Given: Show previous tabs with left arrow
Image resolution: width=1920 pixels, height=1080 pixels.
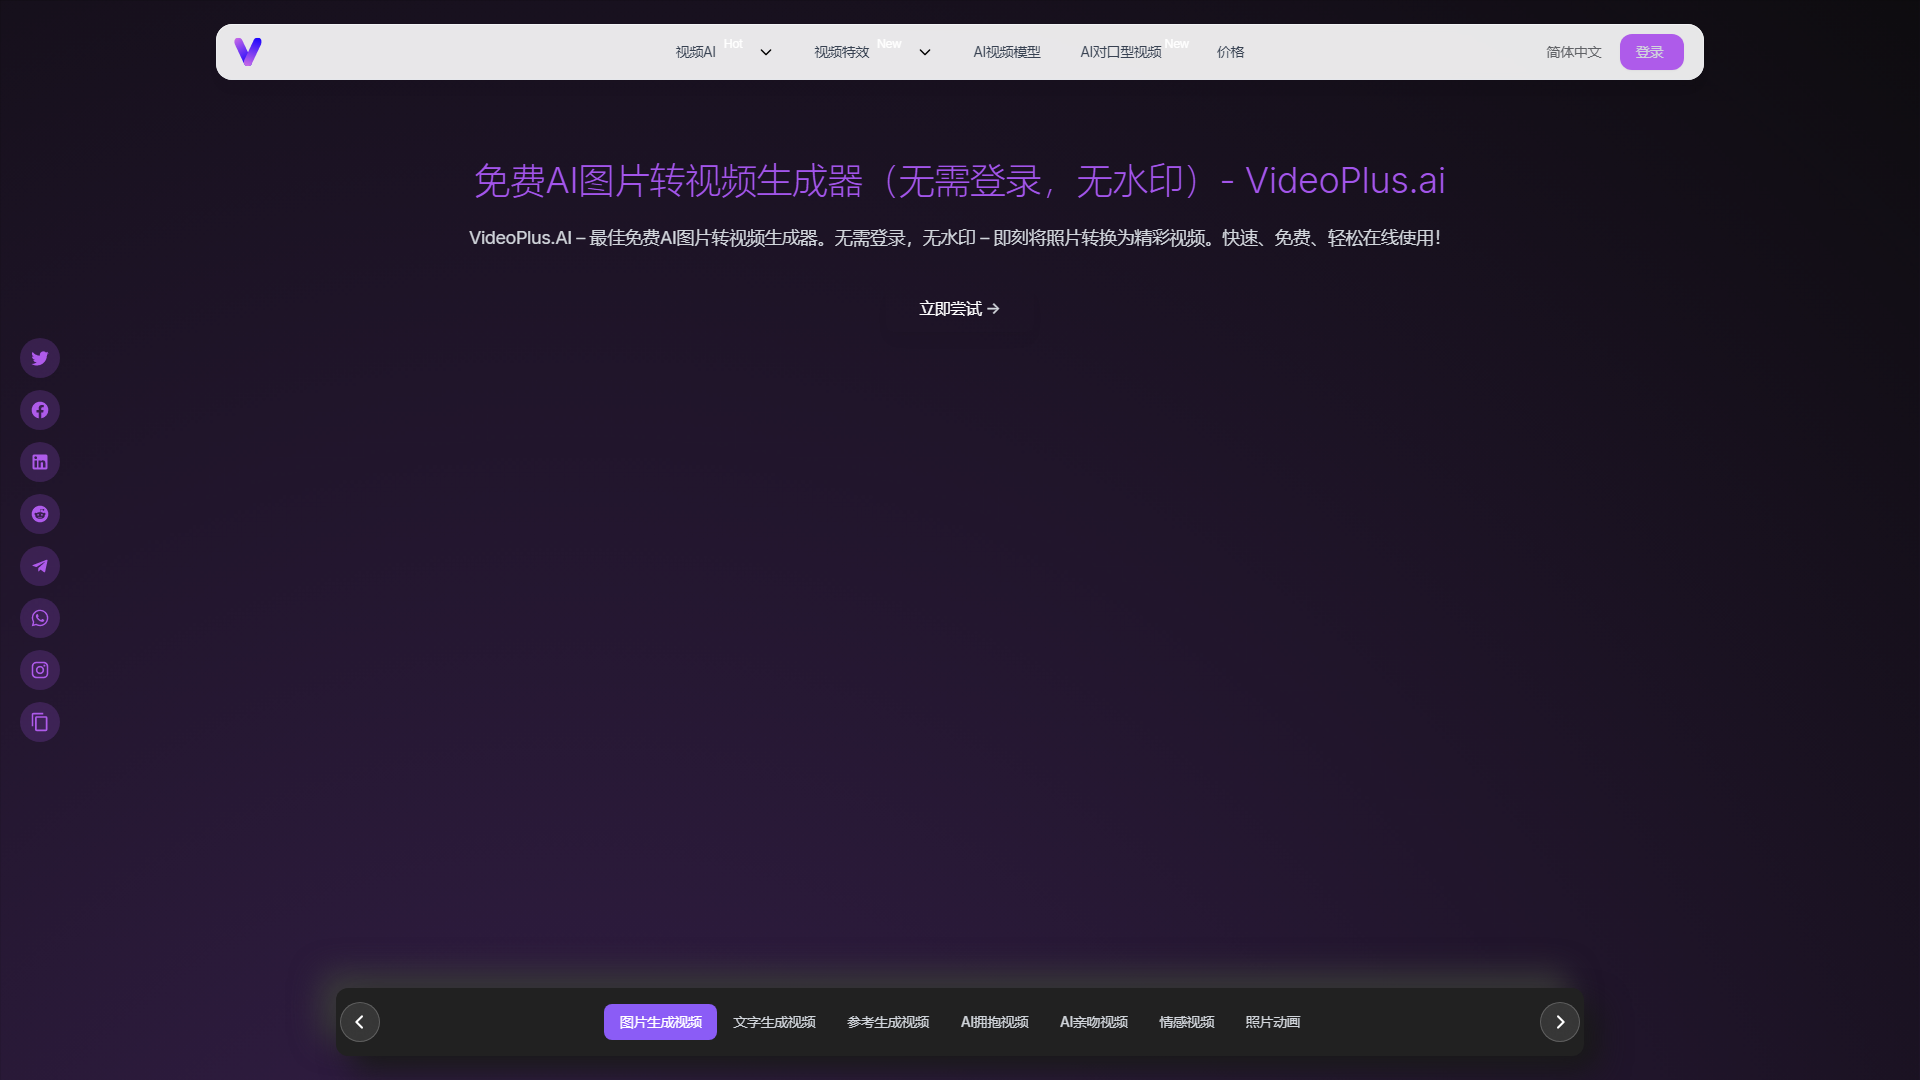Looking at the screenshot, I should point(360,1022).
